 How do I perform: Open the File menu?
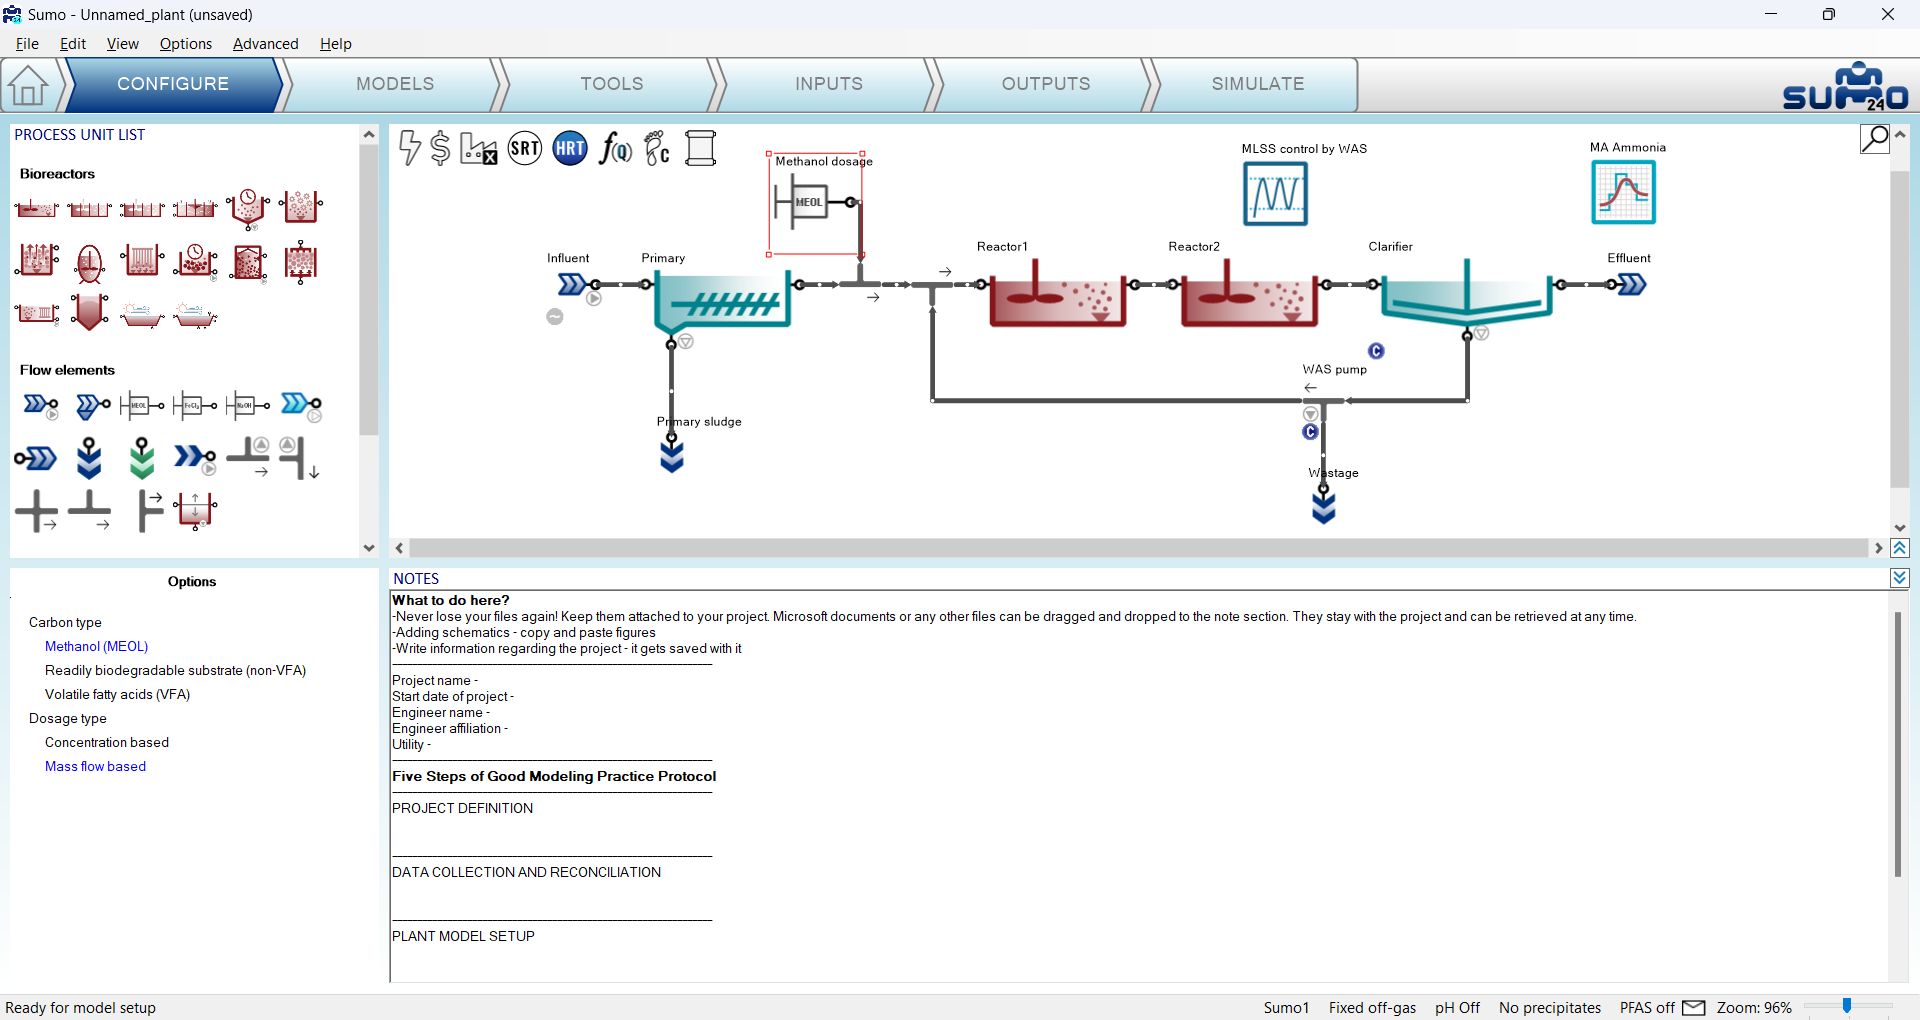coord(27,44)
